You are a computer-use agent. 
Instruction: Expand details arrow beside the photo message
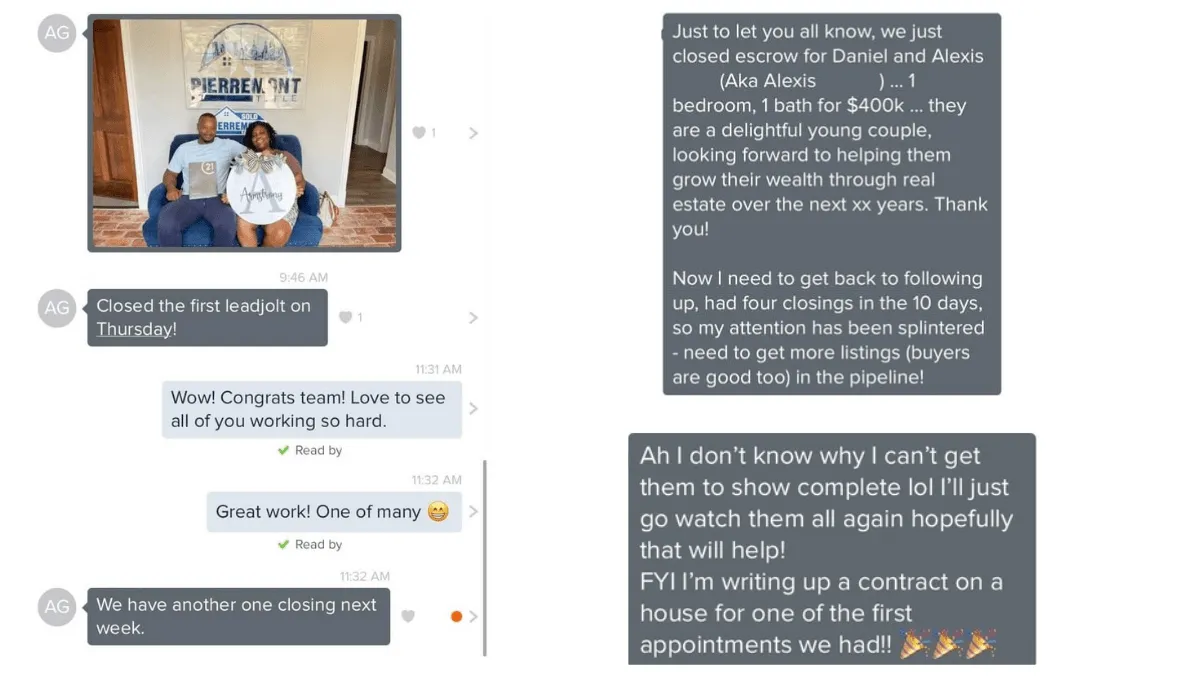473,133
